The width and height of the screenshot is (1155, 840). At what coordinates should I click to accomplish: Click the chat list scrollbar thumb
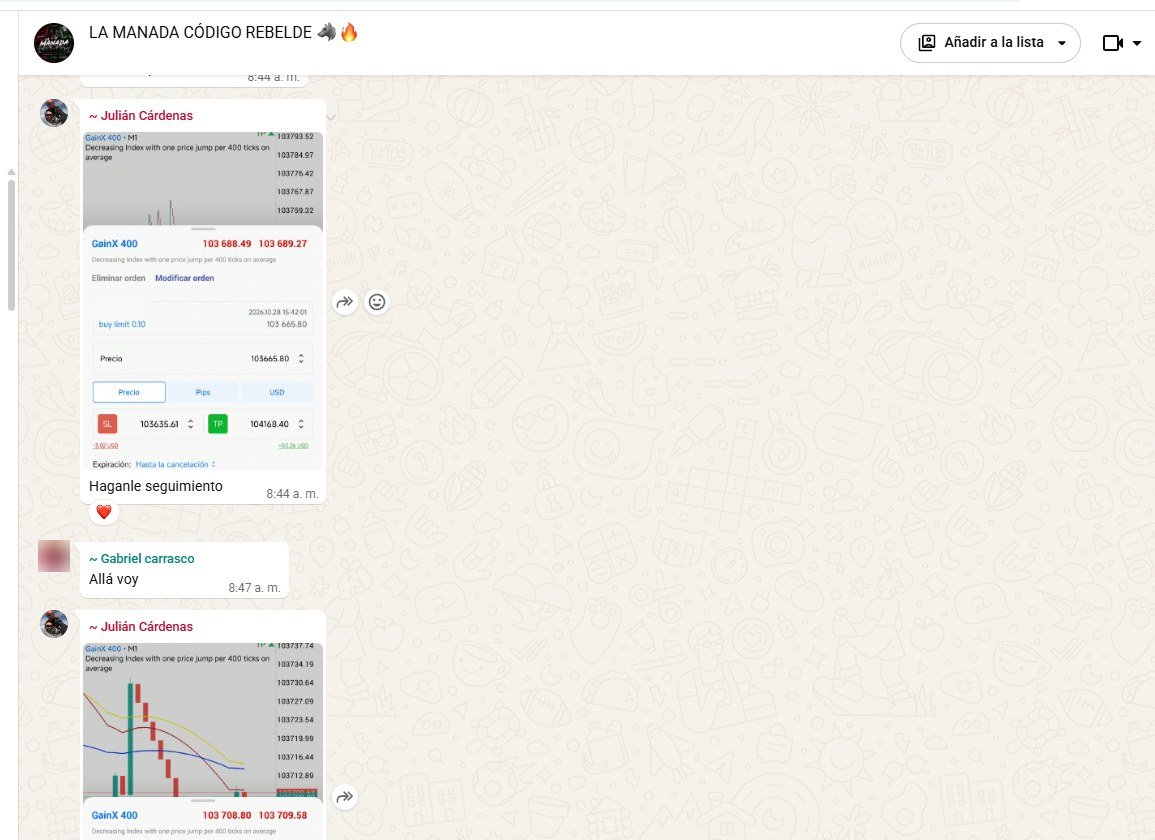(x=11, y=243)
